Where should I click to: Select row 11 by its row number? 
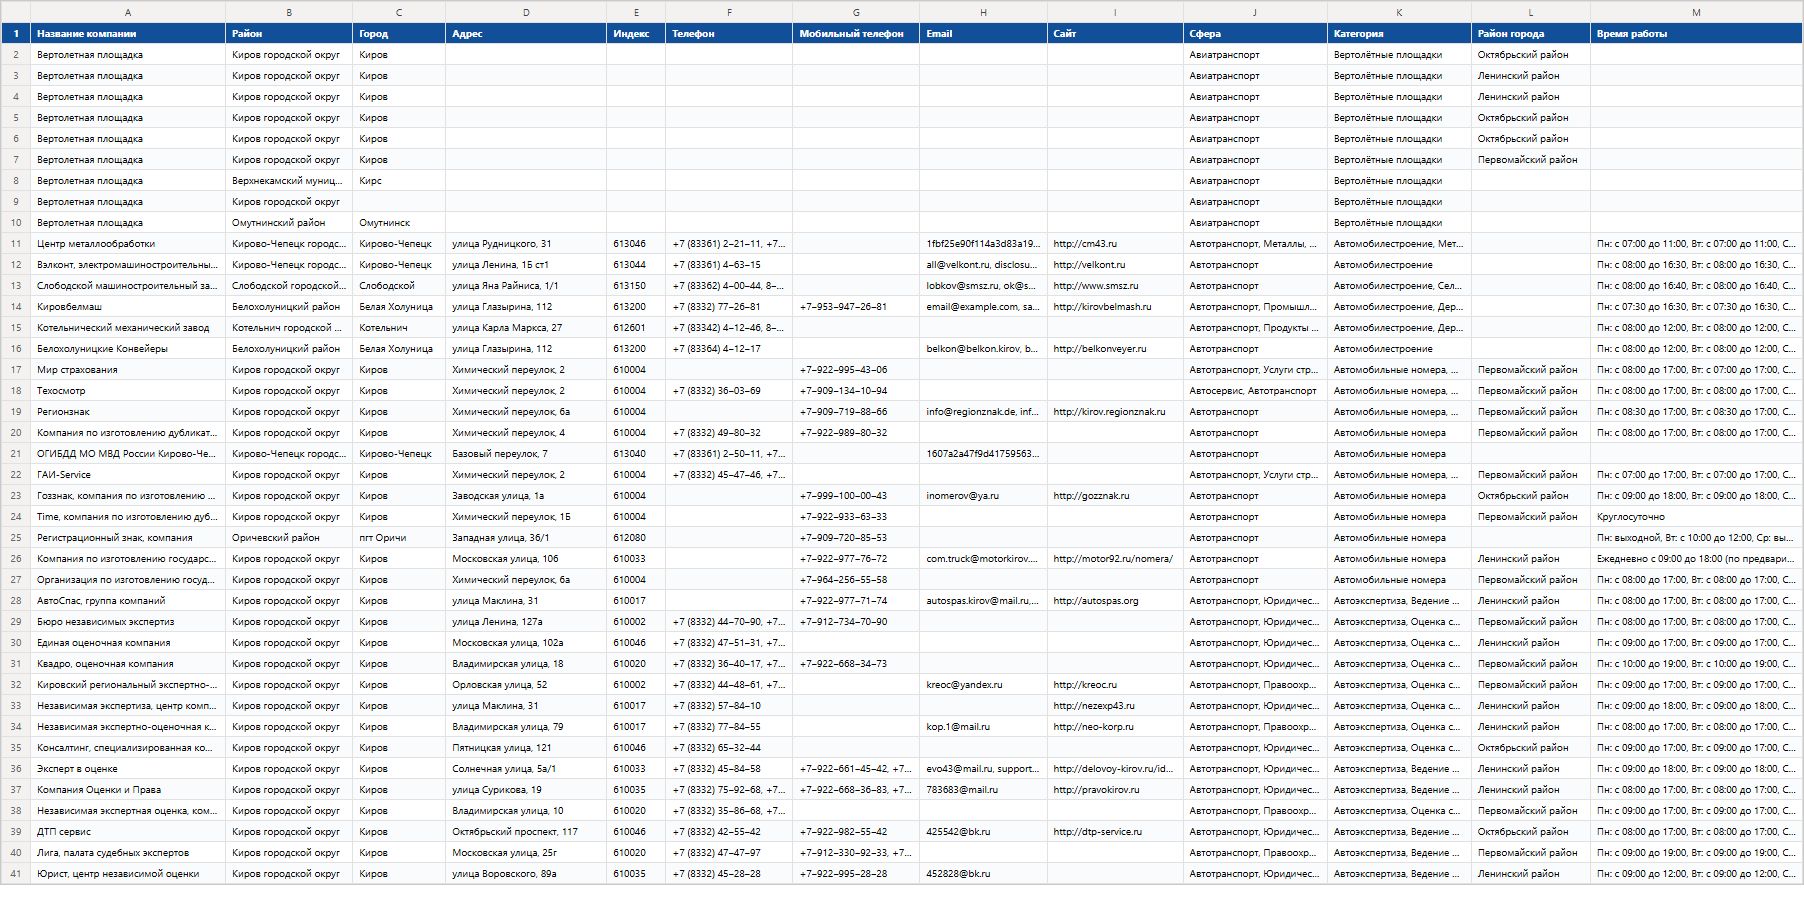tap(16, 244)
